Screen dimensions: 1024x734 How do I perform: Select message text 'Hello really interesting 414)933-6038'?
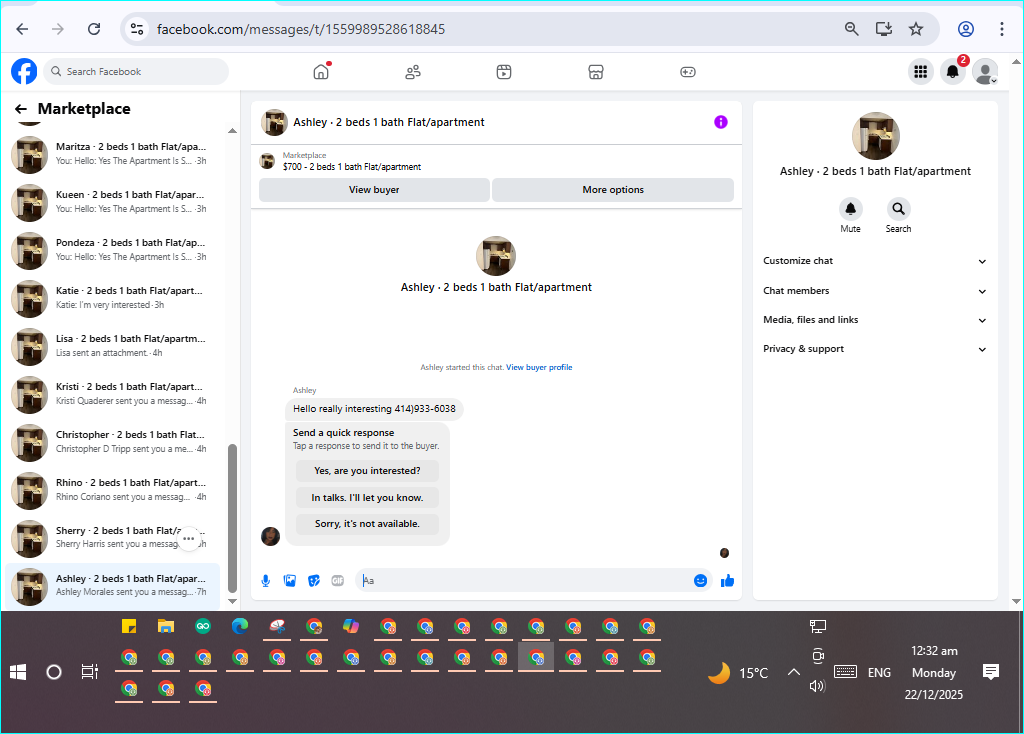(374, 409)
